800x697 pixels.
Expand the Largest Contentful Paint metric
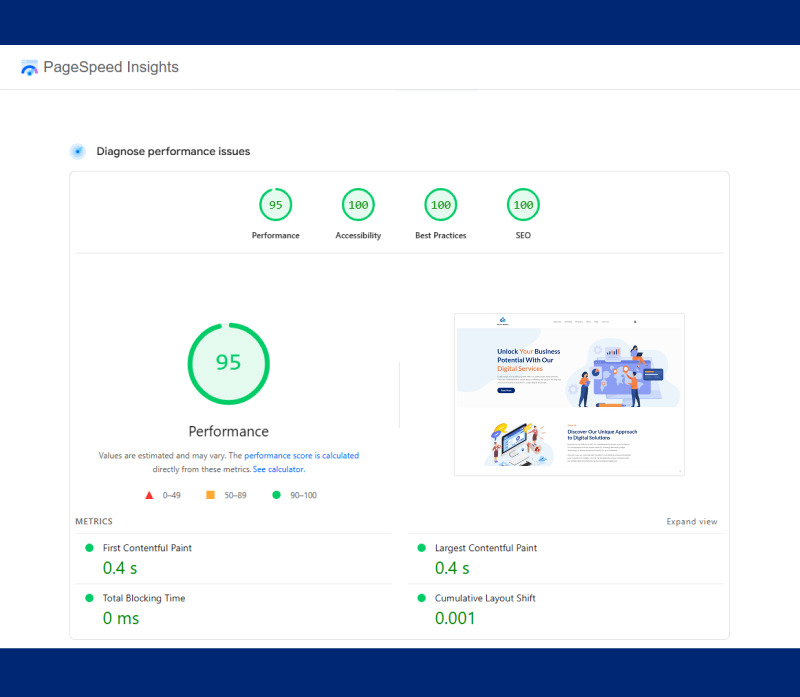(x=485, y=548)
